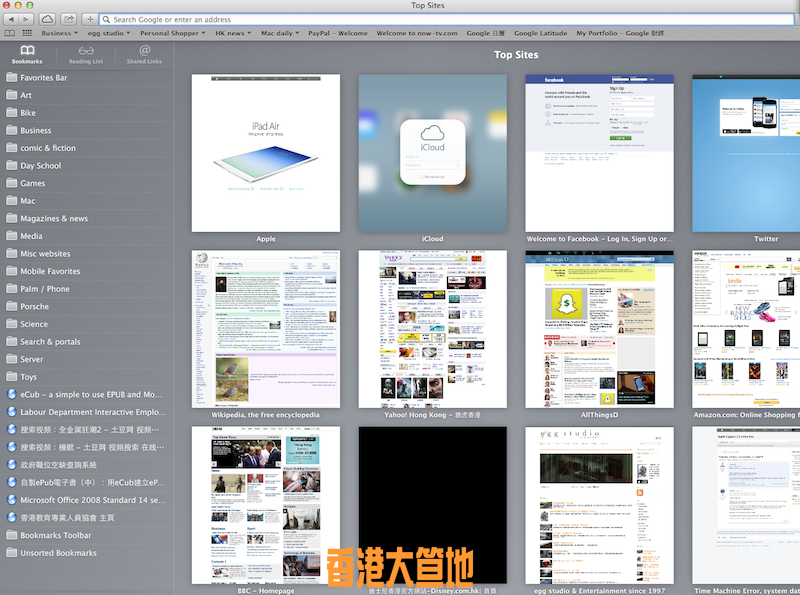Viewport: 800px width, 595px height.
Task: Open the Media bookmarks folder
Action: 87,236
